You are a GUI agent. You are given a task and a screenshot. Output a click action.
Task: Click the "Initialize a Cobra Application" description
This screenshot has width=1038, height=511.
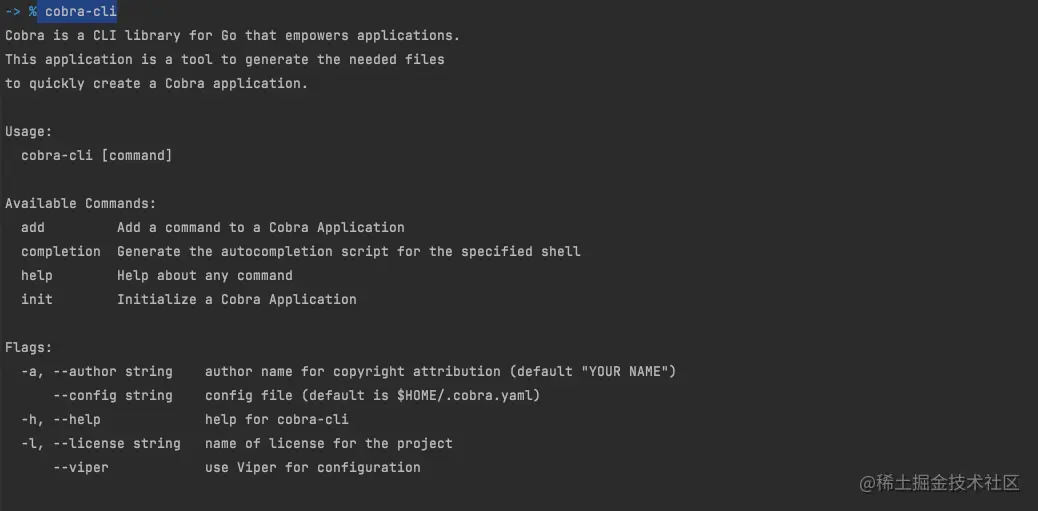tap(236, 299)
